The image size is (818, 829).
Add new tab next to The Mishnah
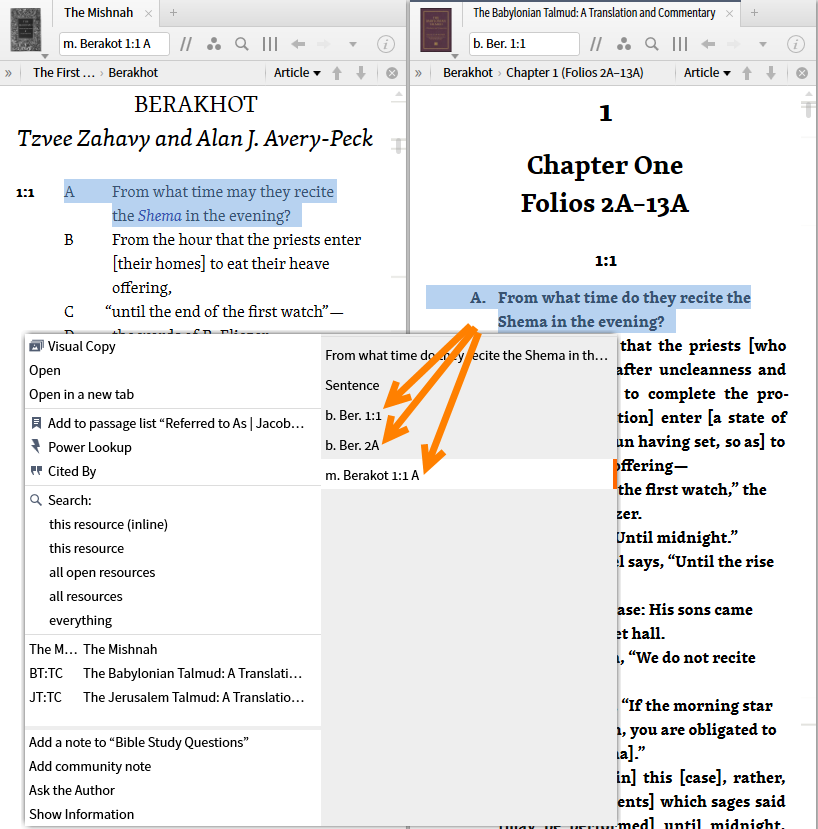point(173,13)
